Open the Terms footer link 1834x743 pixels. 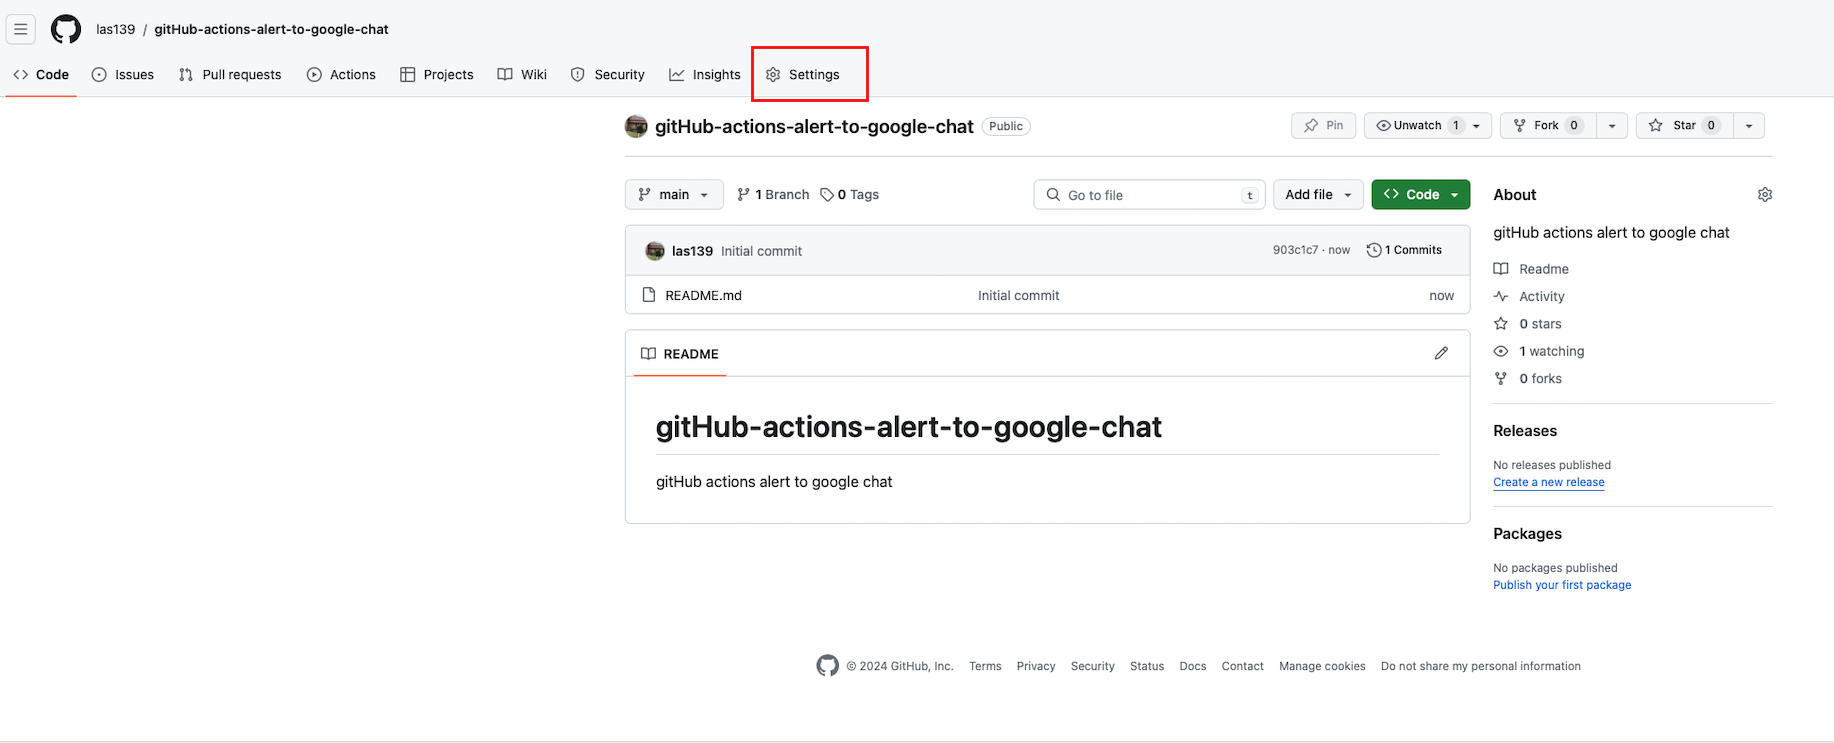click(985, 666)
